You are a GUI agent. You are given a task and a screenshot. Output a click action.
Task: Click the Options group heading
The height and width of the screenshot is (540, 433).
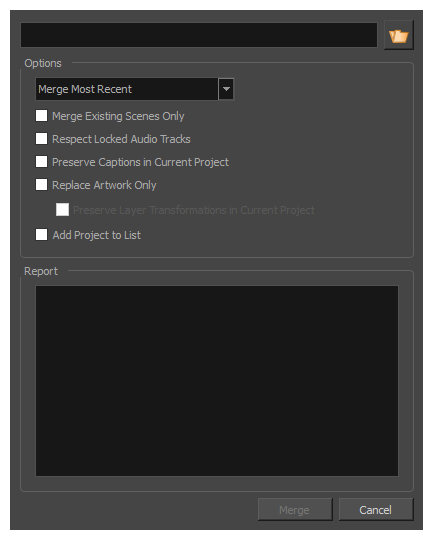point(43,63)
